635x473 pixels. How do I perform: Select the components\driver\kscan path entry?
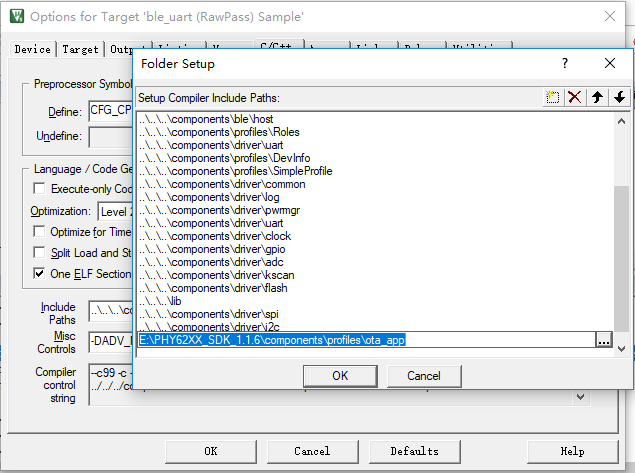(x=222, y=274)
